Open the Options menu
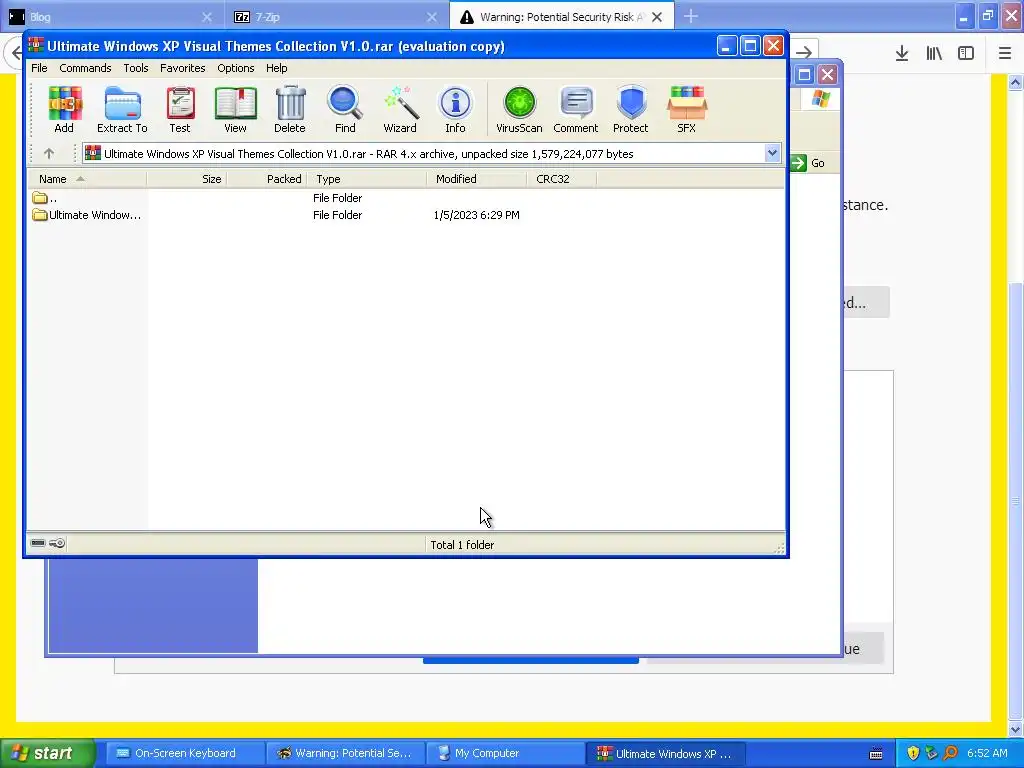 [236, 68]
